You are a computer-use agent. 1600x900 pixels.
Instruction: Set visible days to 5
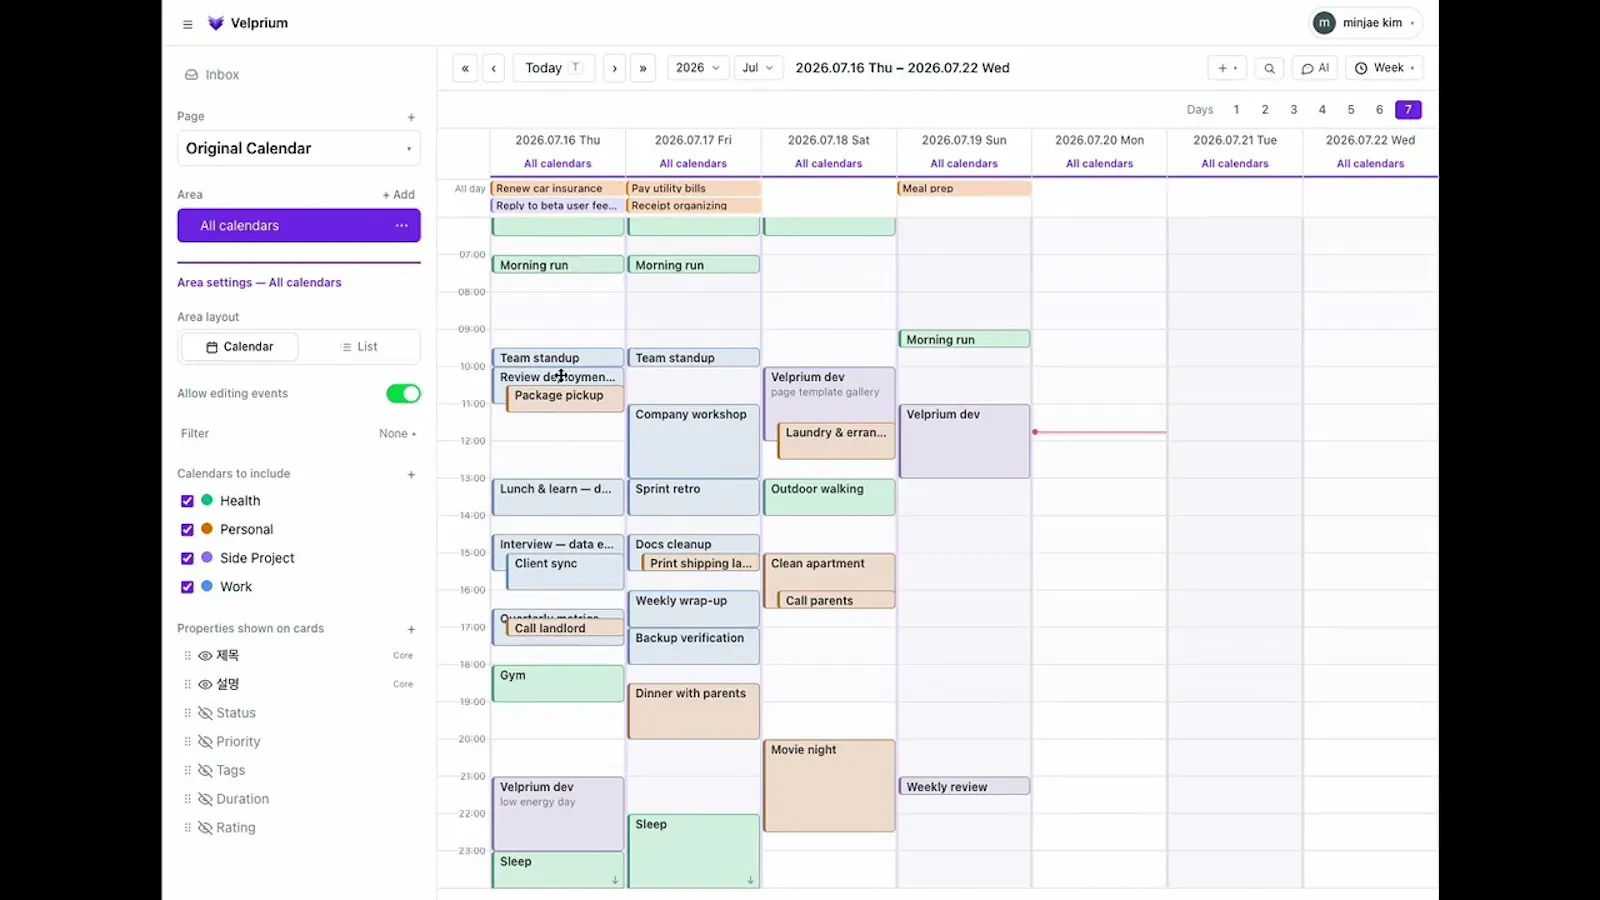1350,110
